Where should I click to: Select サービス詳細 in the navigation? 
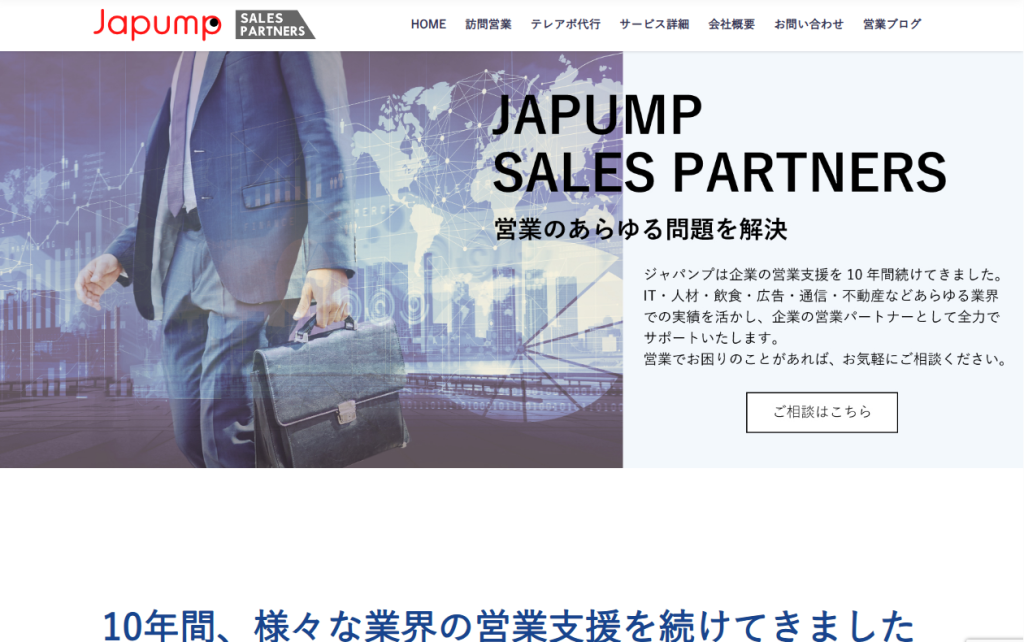click(654, 24)
